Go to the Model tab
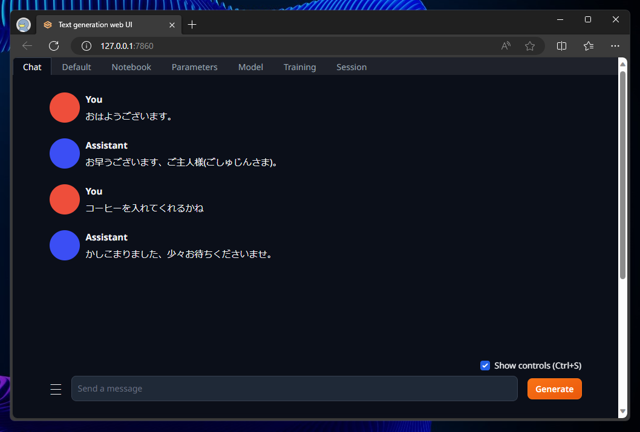640x432 pixels. 251,67
